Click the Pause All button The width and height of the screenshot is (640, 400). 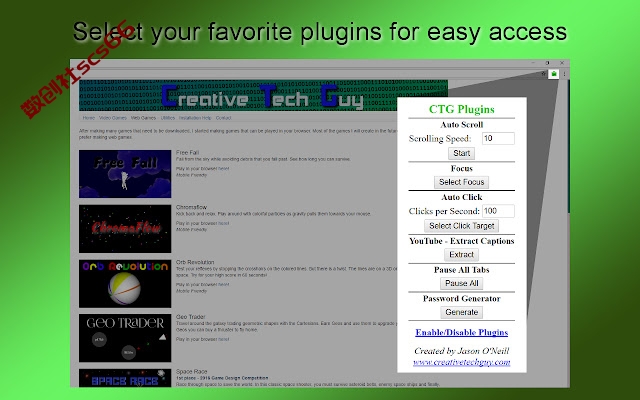[461, 283]
